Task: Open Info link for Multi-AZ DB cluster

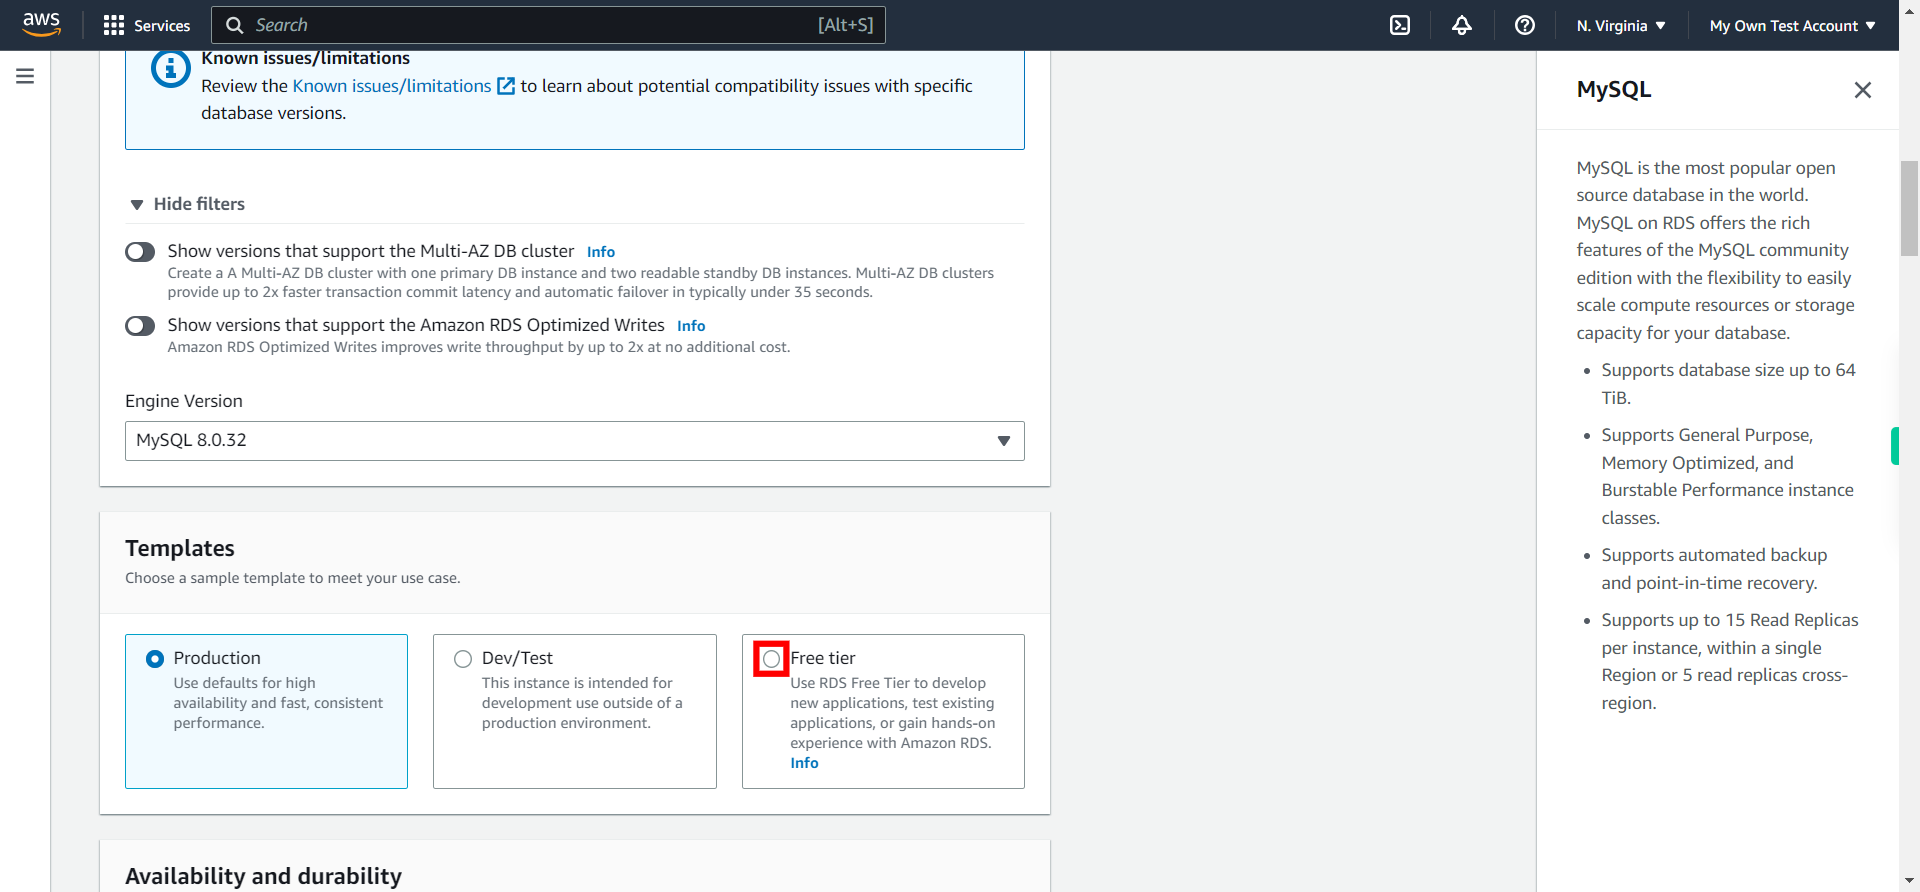Action: click(x=601, y=252)
